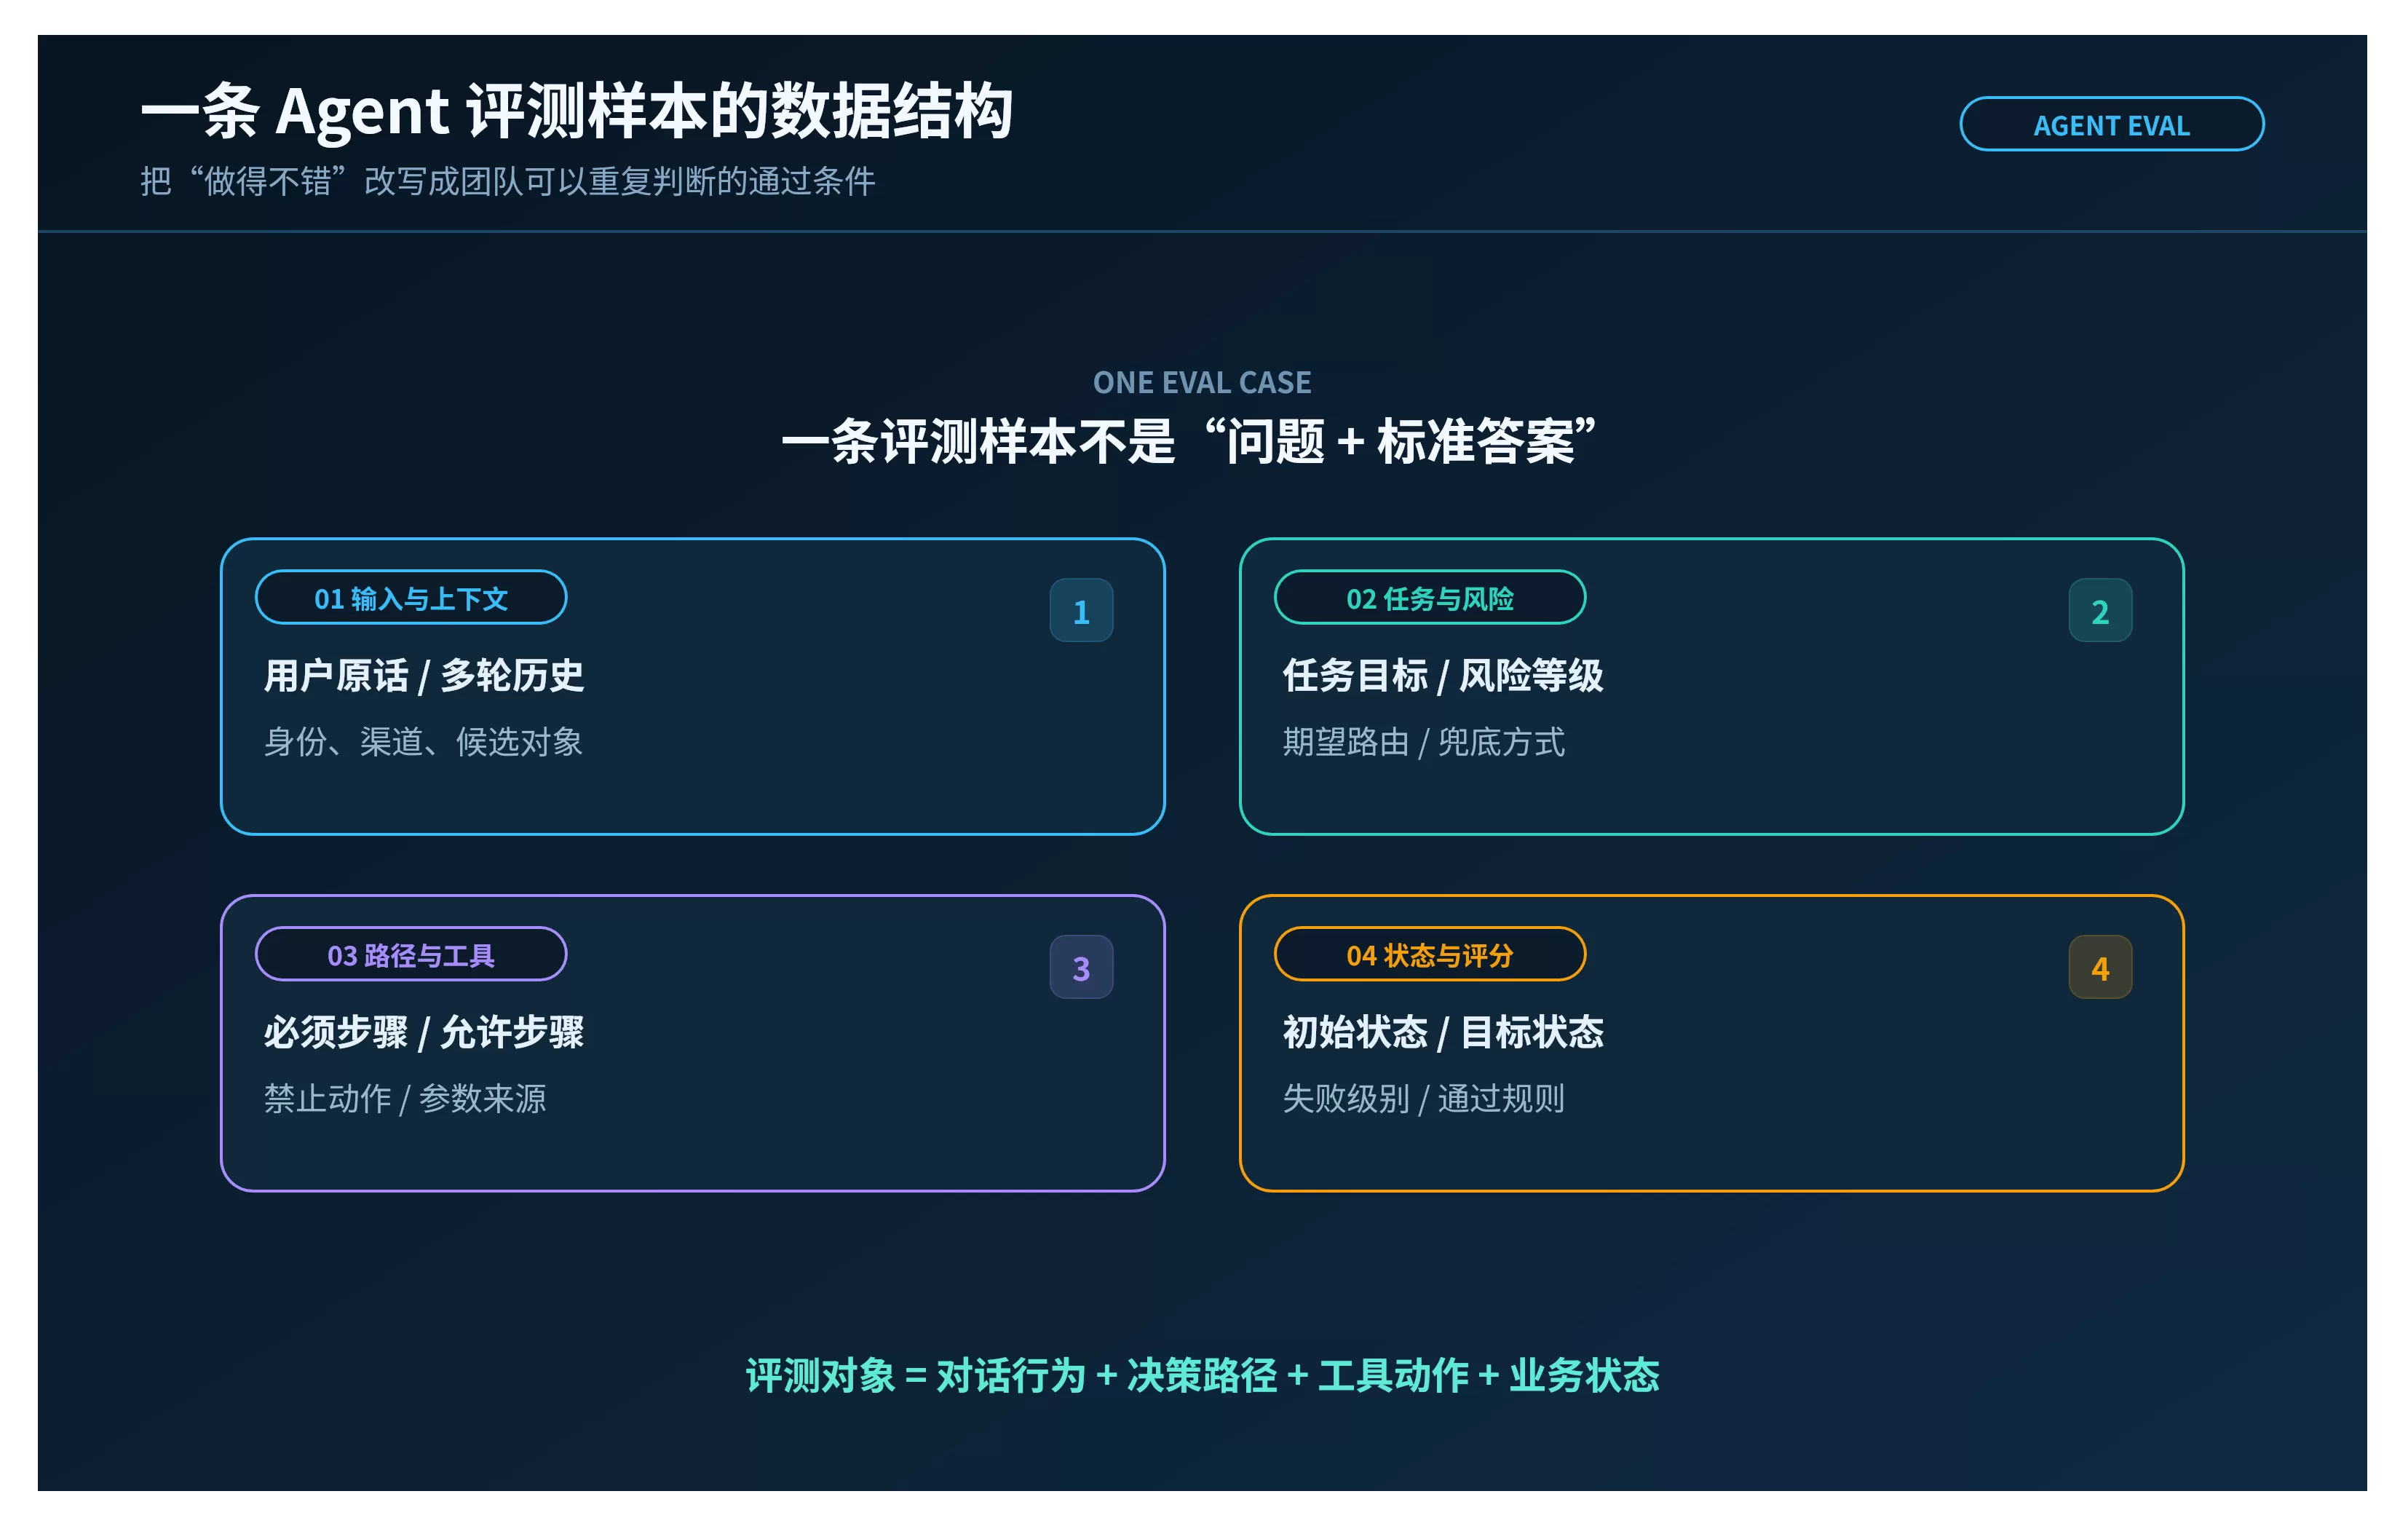Image resolution: width=2408 pixels, height=1526 pixels.
Task: Click the 初始状态 / 目标状态 heading
Action: (1443, 1033)
